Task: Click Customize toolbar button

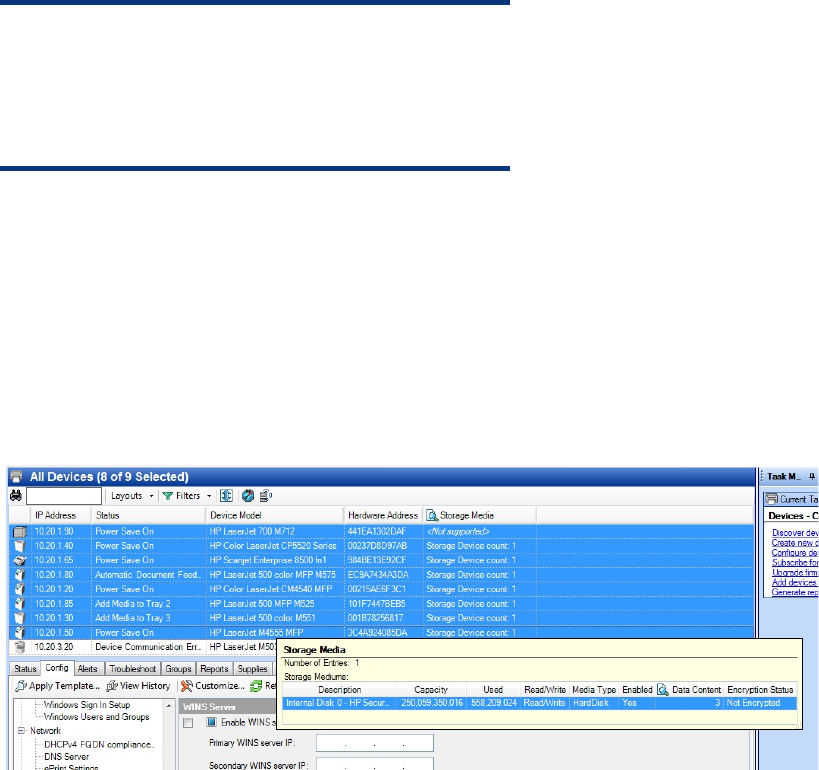Action: click(x=213, y=686)
